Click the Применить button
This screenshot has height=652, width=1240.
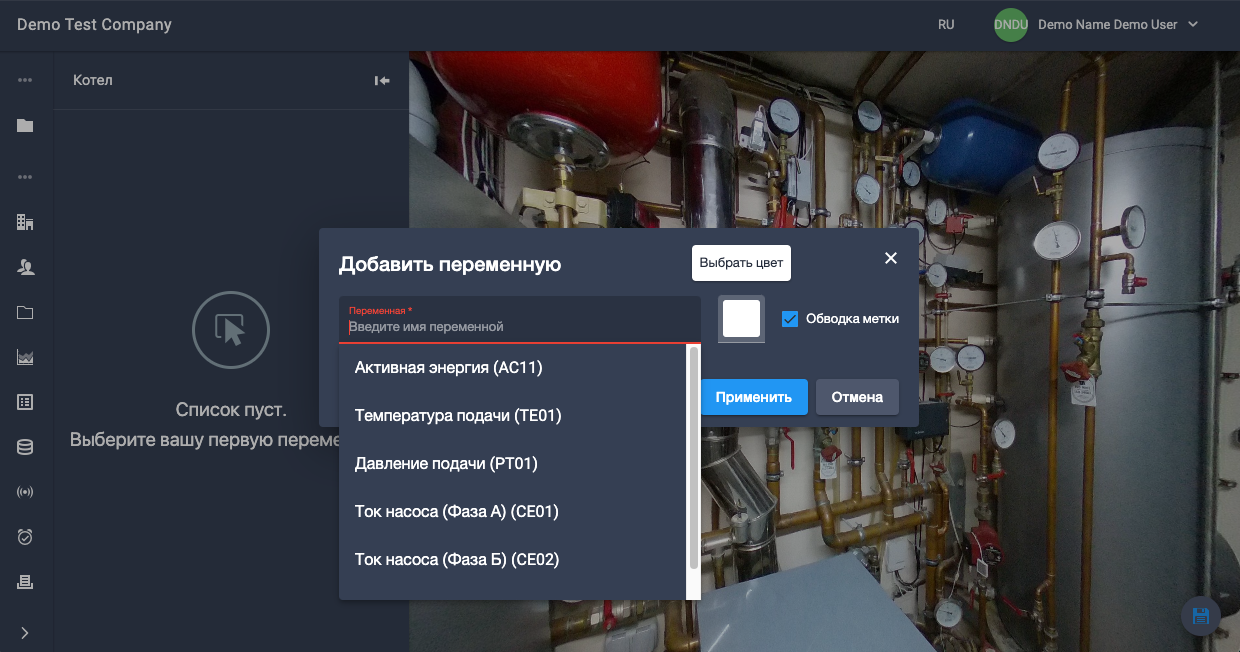tap(754, 397)
